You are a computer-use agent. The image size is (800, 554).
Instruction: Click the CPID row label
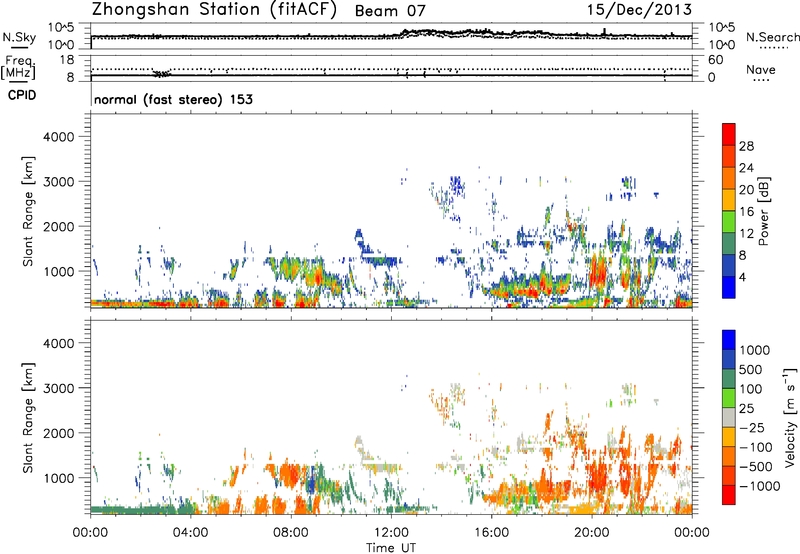pos(22,95)
